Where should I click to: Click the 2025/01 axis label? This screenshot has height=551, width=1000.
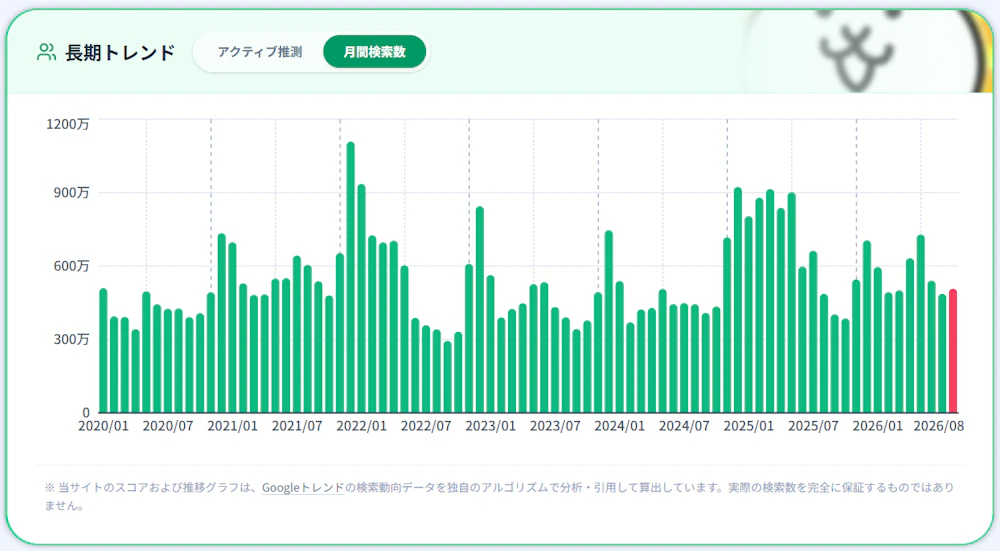tap(749, 426)
